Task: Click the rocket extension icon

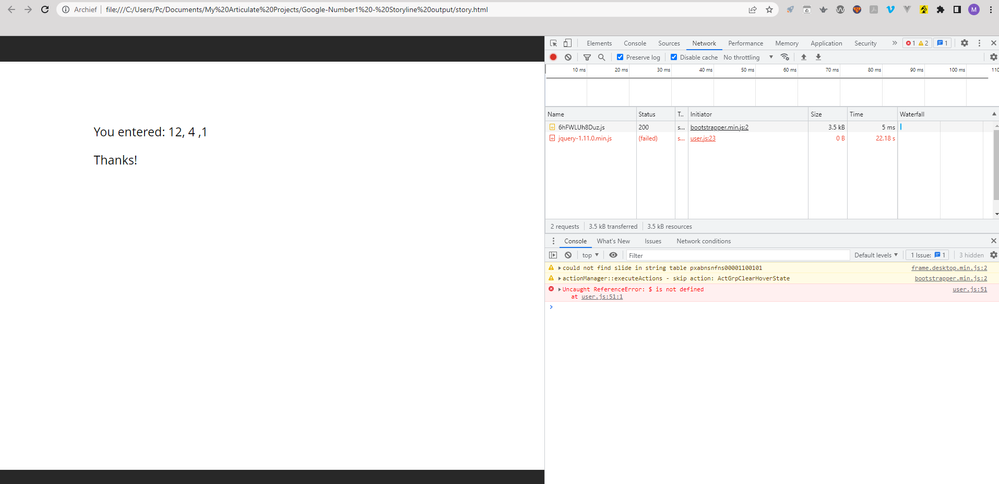Action: (x=791, y=10)
